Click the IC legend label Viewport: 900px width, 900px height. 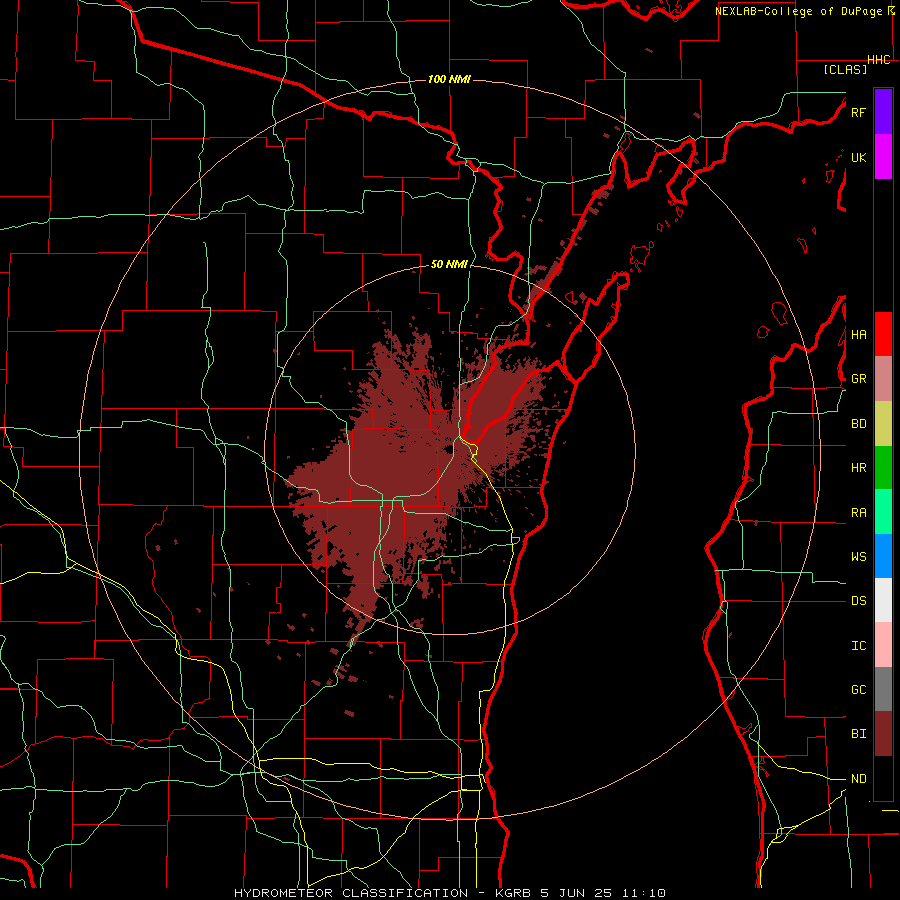pyautogui.click(x=858, y=646)
